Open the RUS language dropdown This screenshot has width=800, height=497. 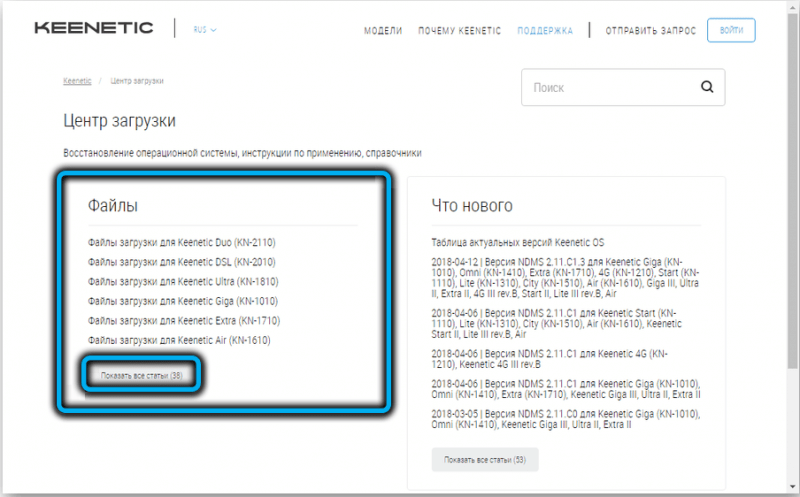(x=205, y=30)
